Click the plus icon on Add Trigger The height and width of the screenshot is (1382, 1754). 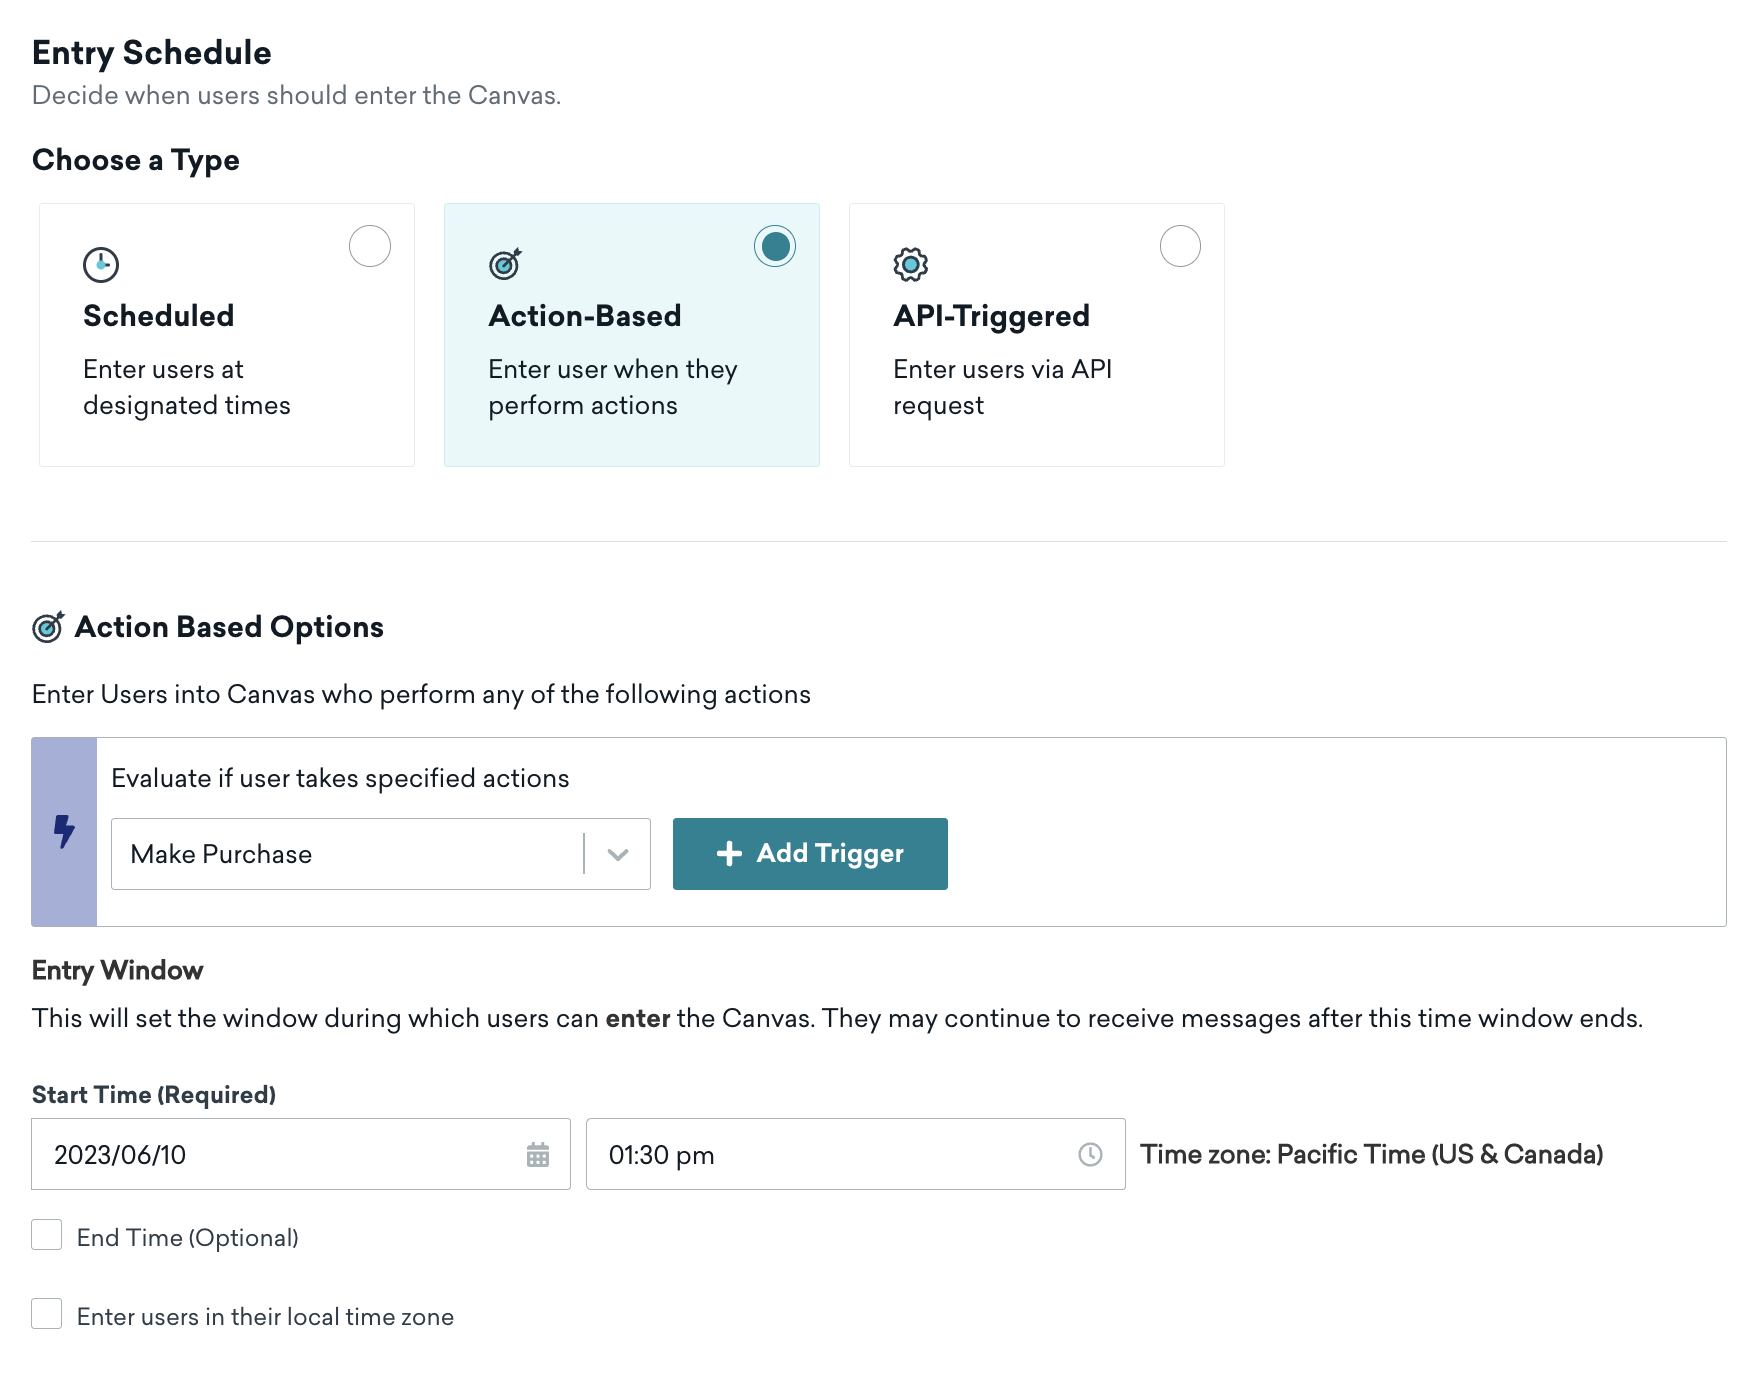click(x=729, y=853)
